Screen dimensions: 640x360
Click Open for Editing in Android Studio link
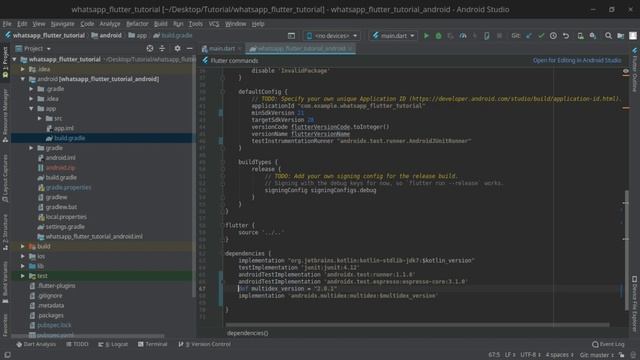[577, 60]
